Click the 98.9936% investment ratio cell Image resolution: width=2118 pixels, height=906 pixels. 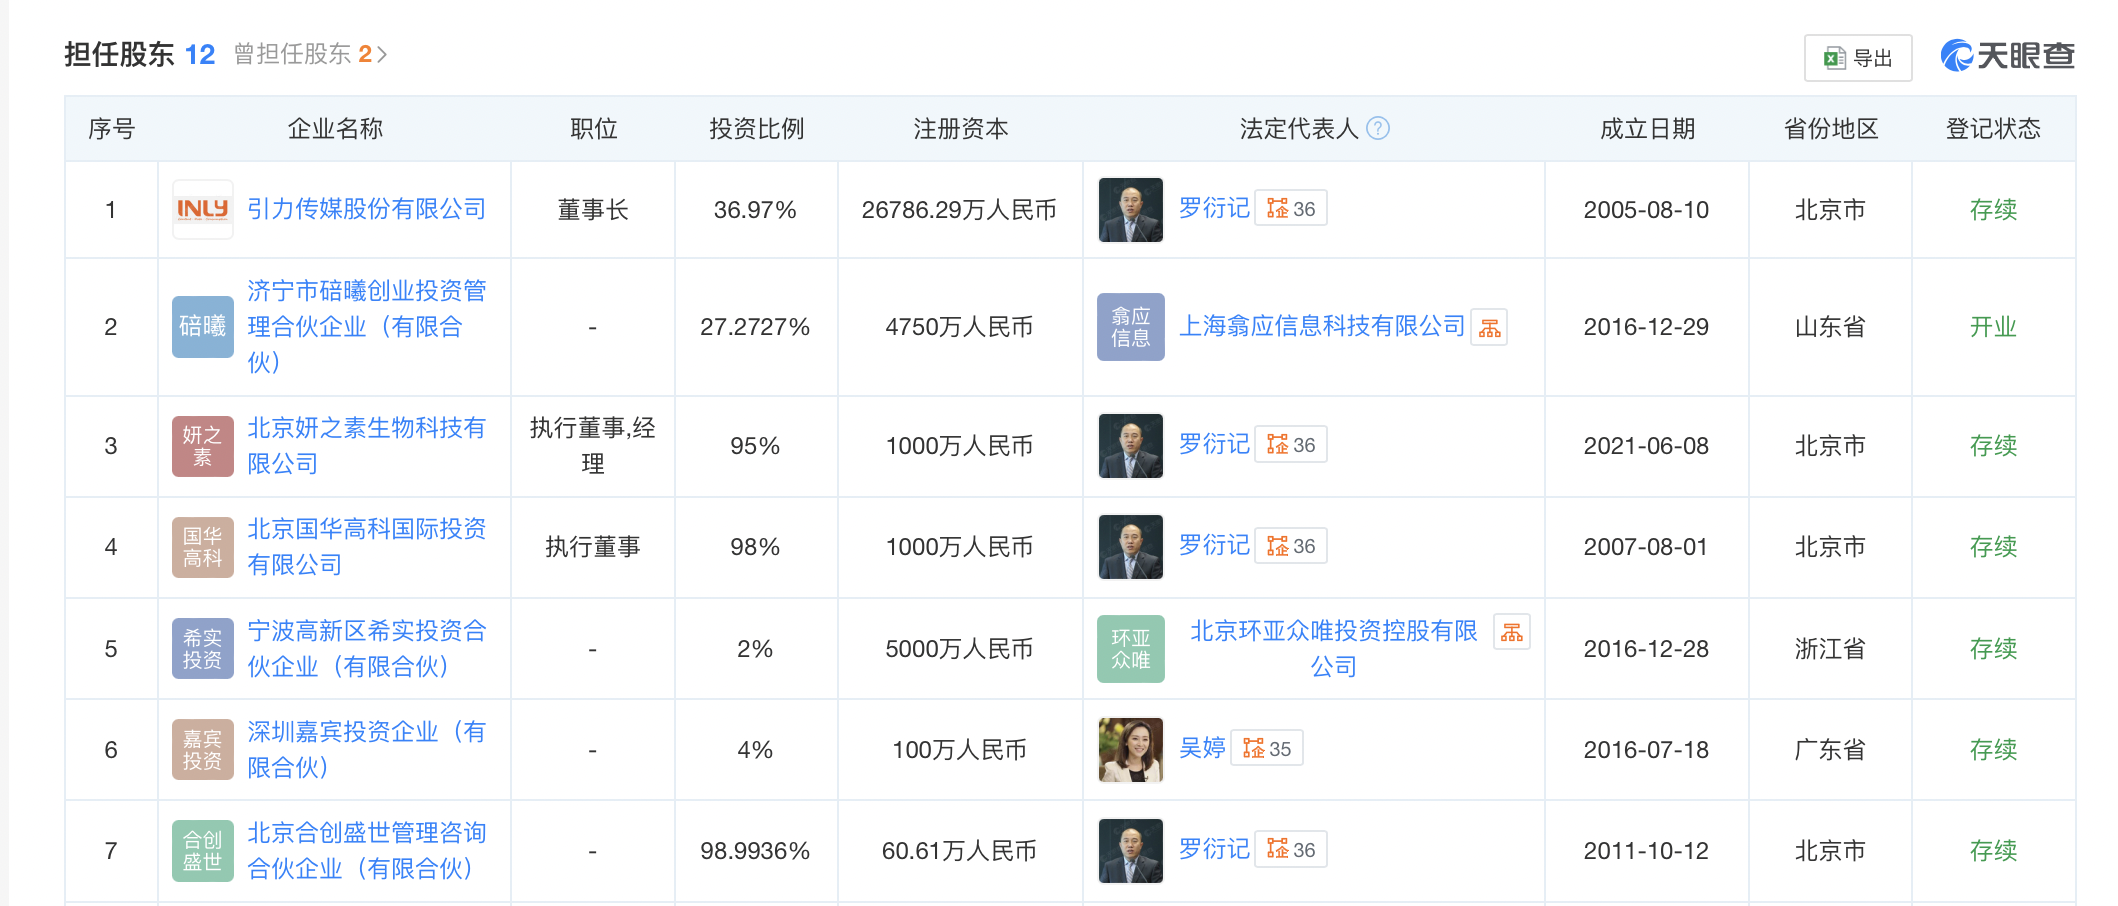755,851
